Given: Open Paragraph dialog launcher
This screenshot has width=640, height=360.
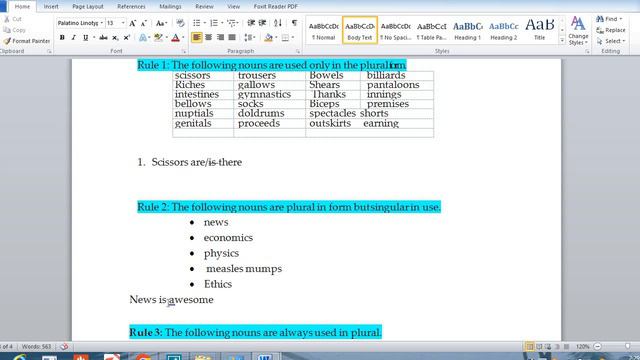Looking at the screenshot, I should tap(298, 51).
